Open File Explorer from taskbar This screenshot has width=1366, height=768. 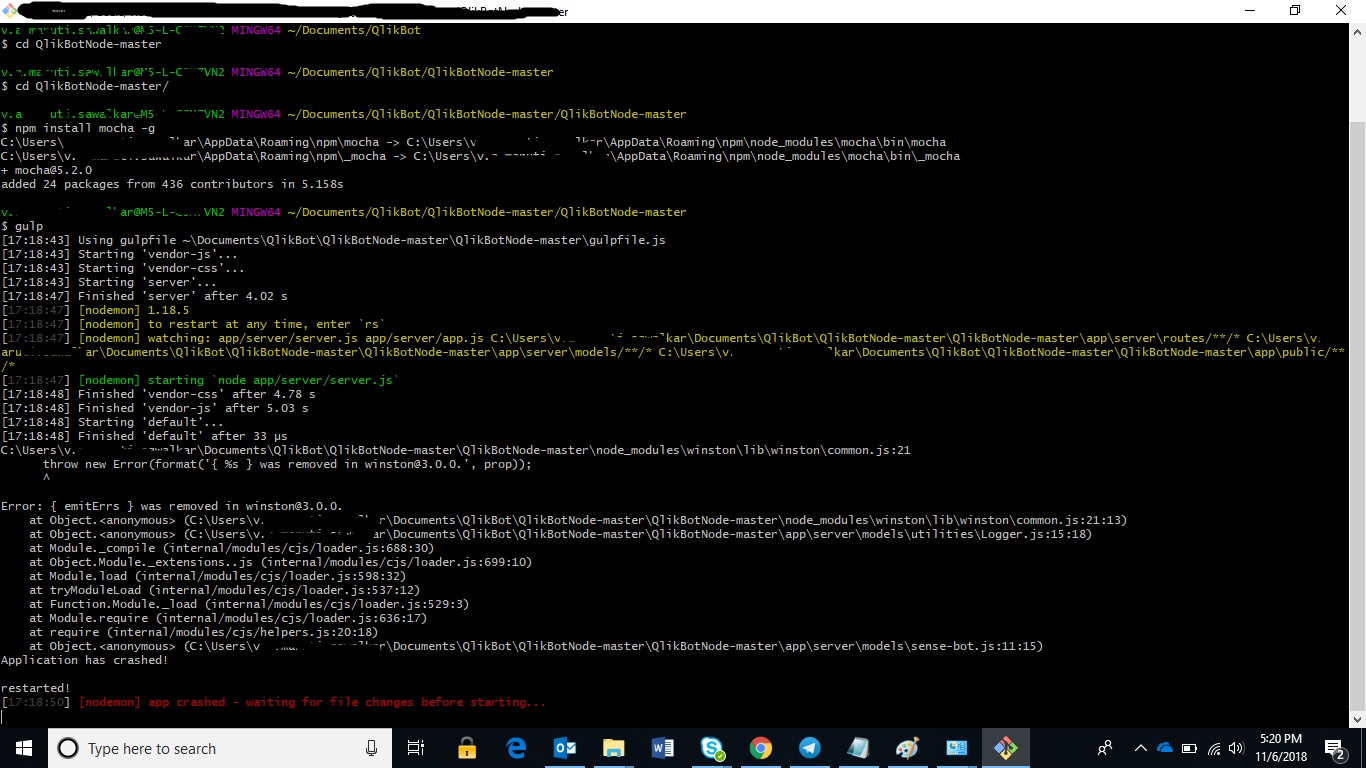tap(614, 748)
